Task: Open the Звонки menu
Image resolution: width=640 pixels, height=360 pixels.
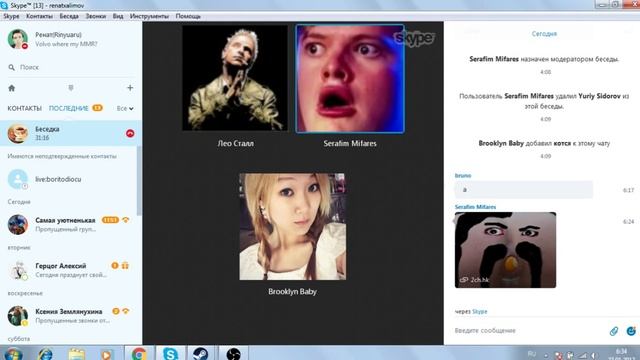Action: (96, 16)
